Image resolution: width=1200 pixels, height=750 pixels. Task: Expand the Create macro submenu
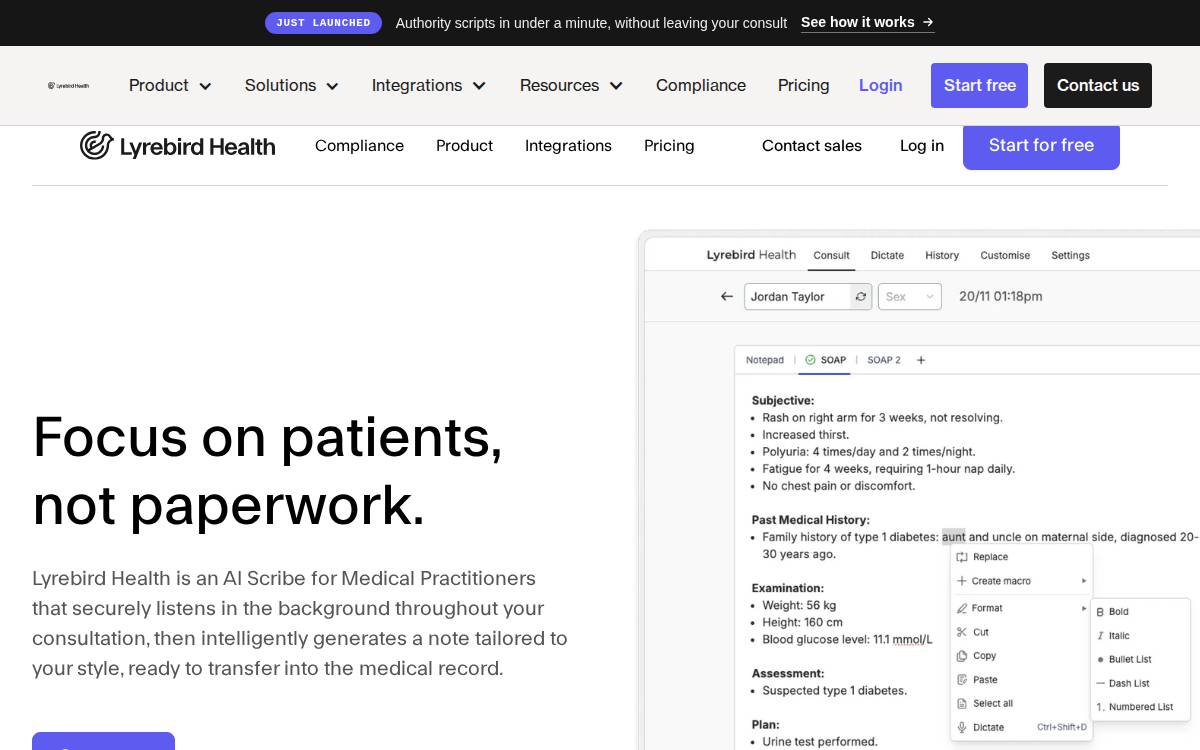pyautogui.click(x=1021, y=581)
